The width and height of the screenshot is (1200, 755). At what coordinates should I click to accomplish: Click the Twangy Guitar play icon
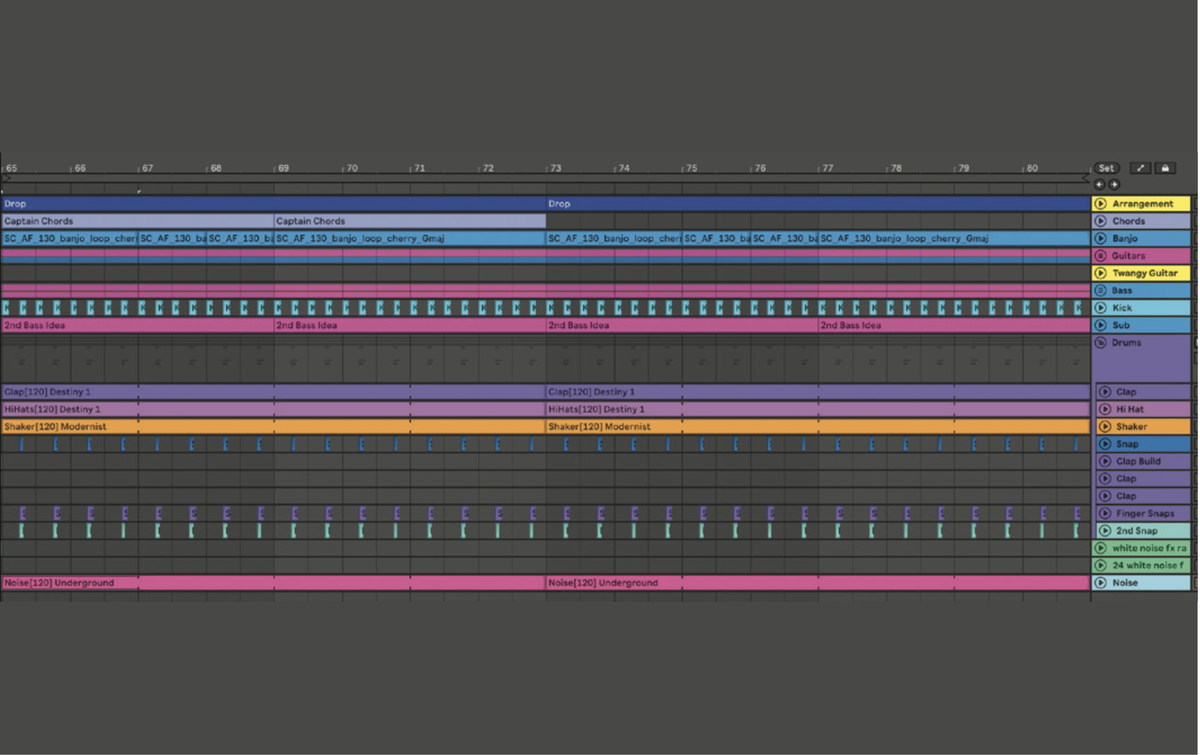[1100, 272]
